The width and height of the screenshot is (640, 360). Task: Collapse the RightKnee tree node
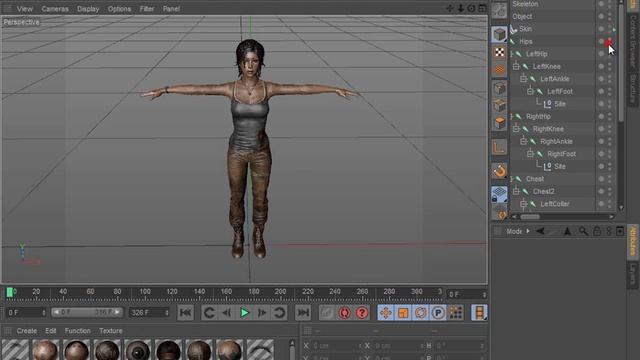coord(516,129)
